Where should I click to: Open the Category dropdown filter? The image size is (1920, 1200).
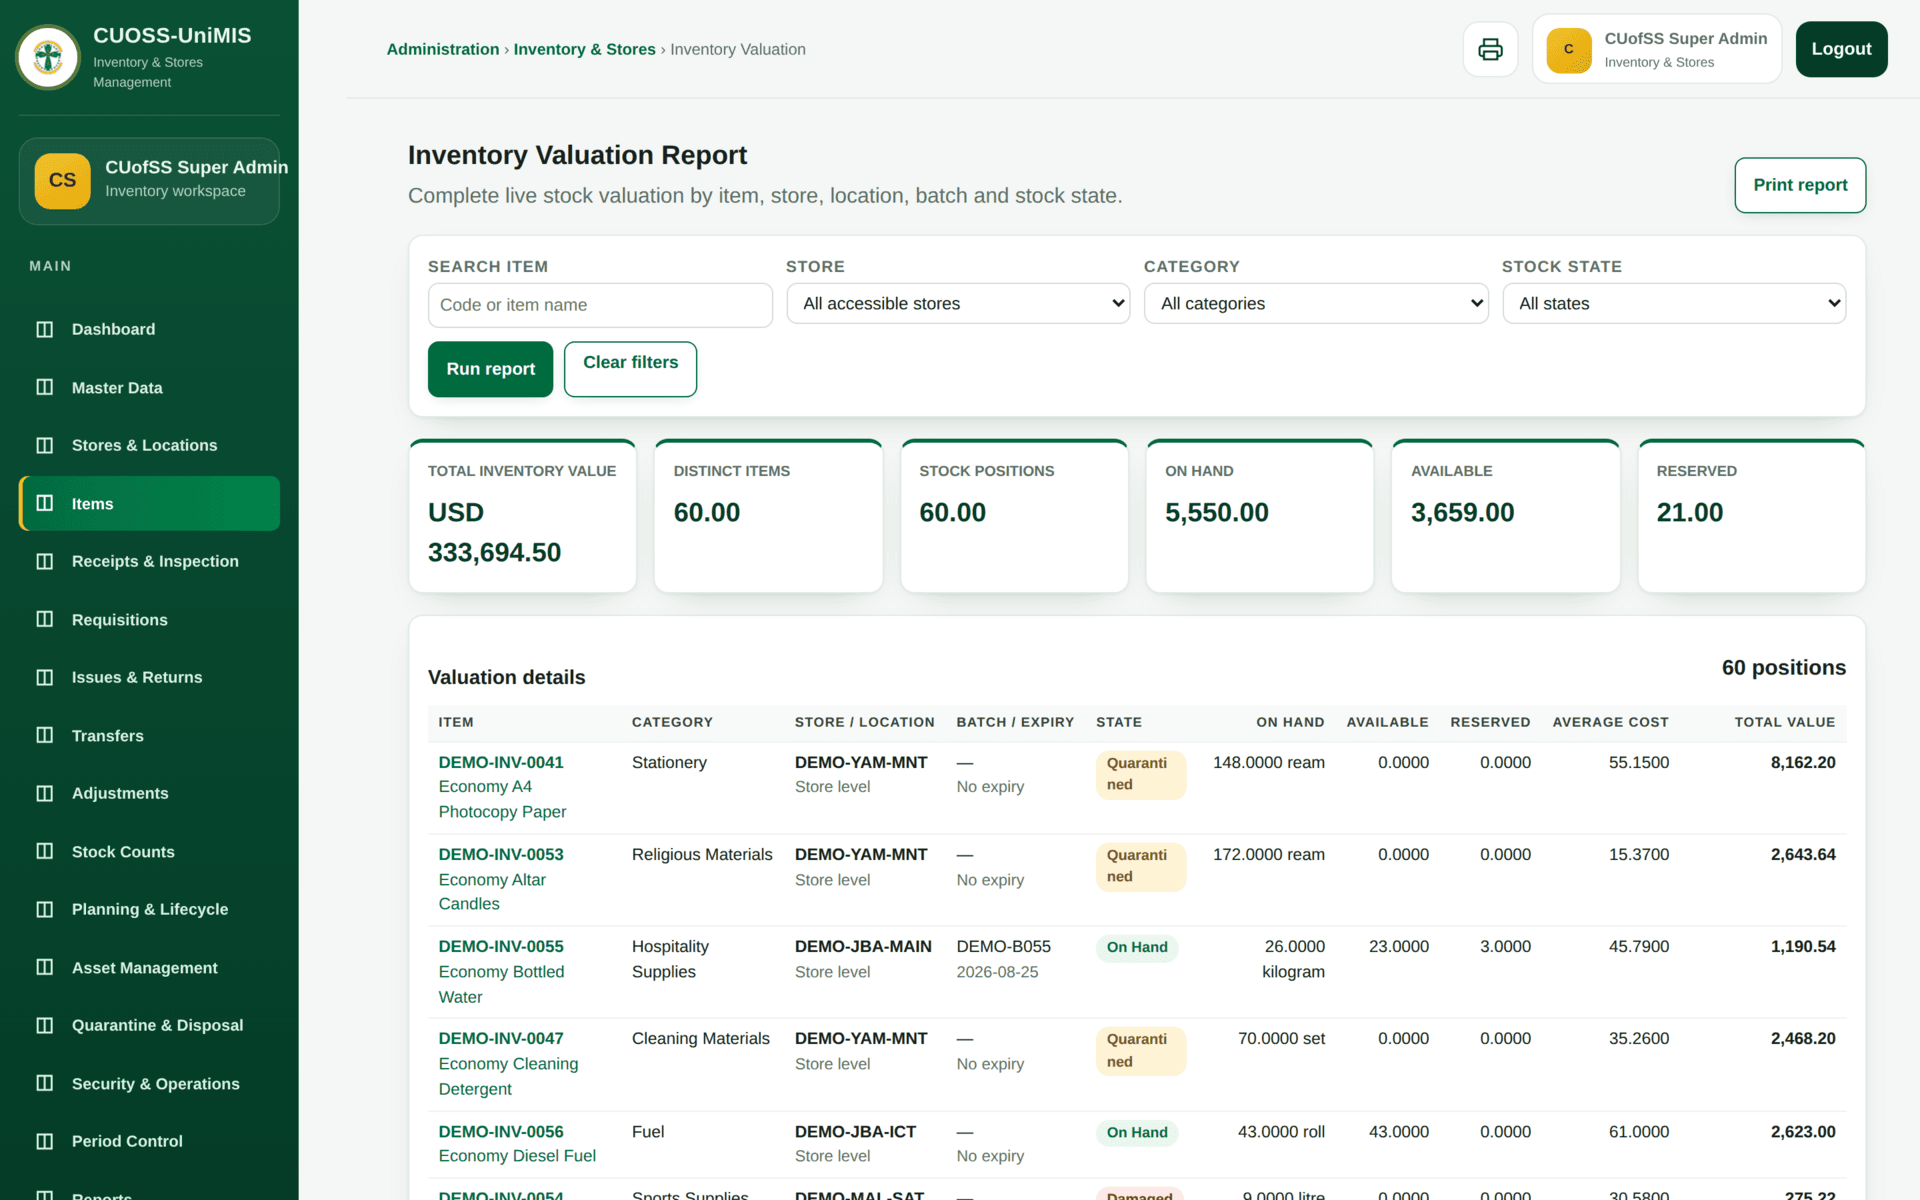(1316, 303)
